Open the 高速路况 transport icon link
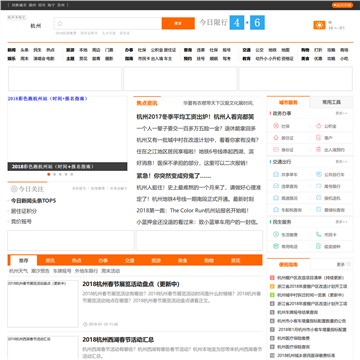Image resolution: width=360 pixels, height=360 pixels. (276, 198)
